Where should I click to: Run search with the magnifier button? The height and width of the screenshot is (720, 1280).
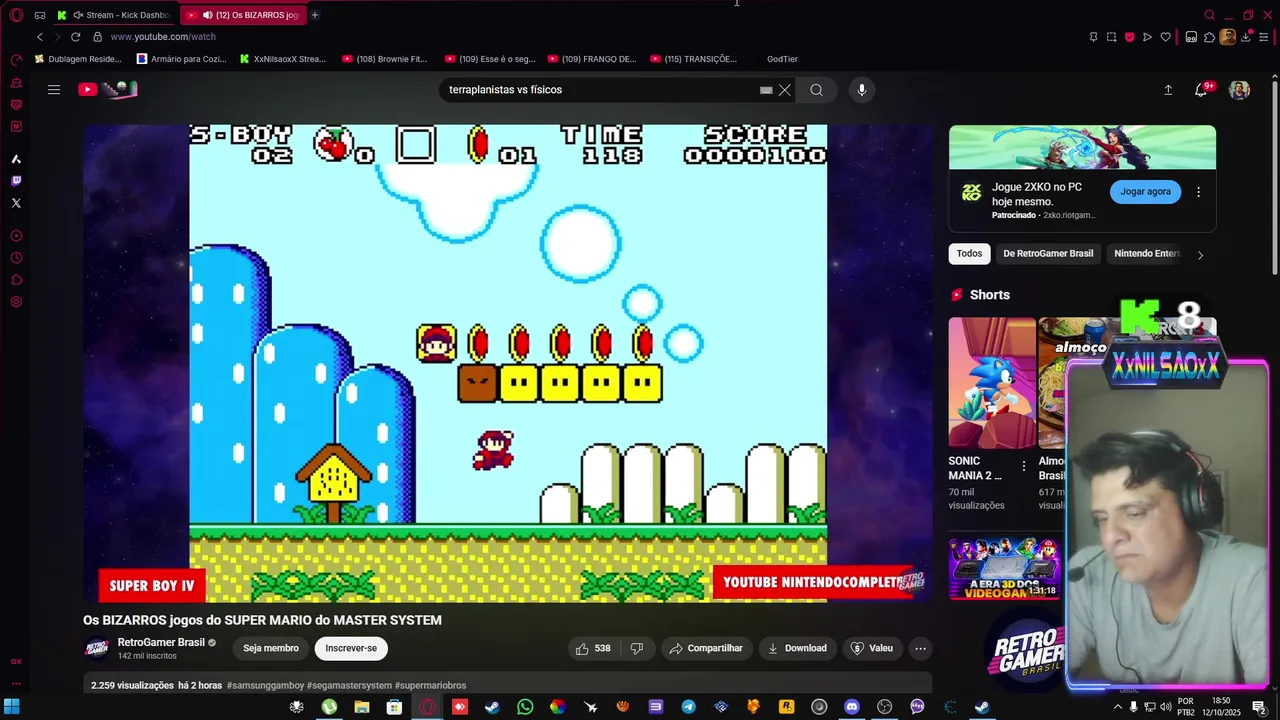[x=816, y=90]
